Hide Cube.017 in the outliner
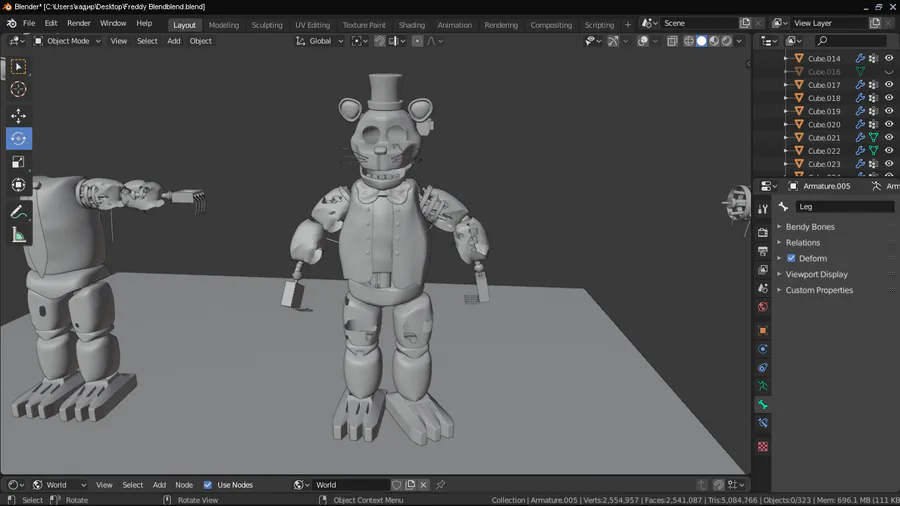Viewport: 900px width, 506px height. pos(889,85)
